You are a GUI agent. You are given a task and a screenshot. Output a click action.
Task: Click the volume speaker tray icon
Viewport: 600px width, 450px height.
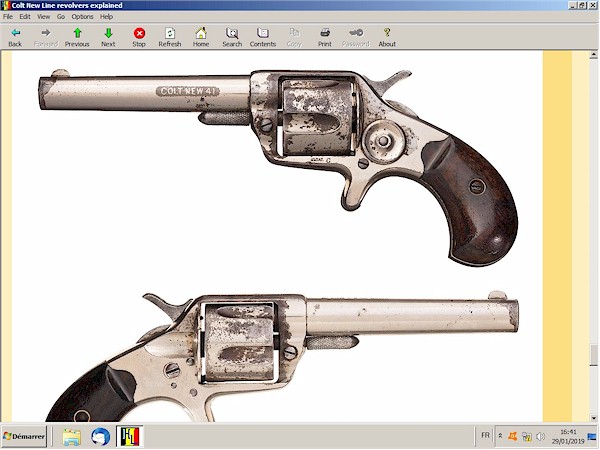[x=540, y=437]
